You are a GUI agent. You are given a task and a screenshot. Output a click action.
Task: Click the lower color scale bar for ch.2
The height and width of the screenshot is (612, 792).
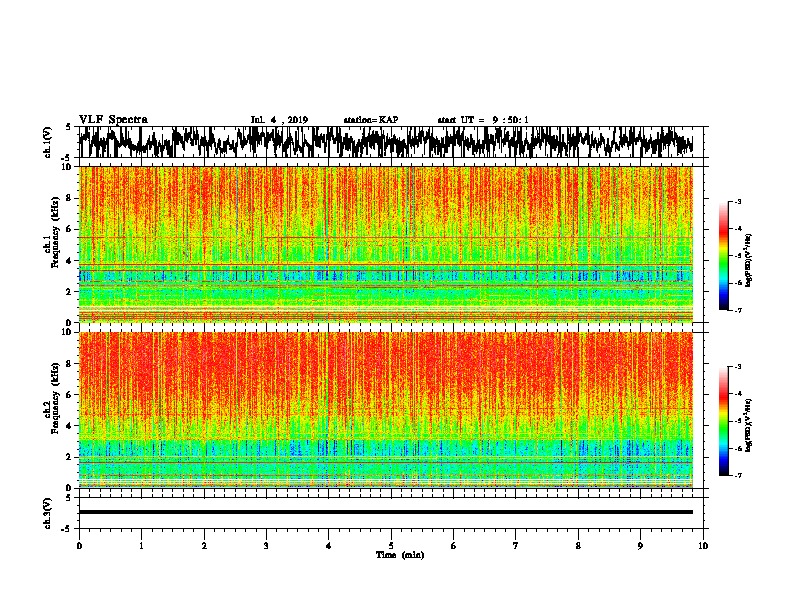tap(723, 421)
